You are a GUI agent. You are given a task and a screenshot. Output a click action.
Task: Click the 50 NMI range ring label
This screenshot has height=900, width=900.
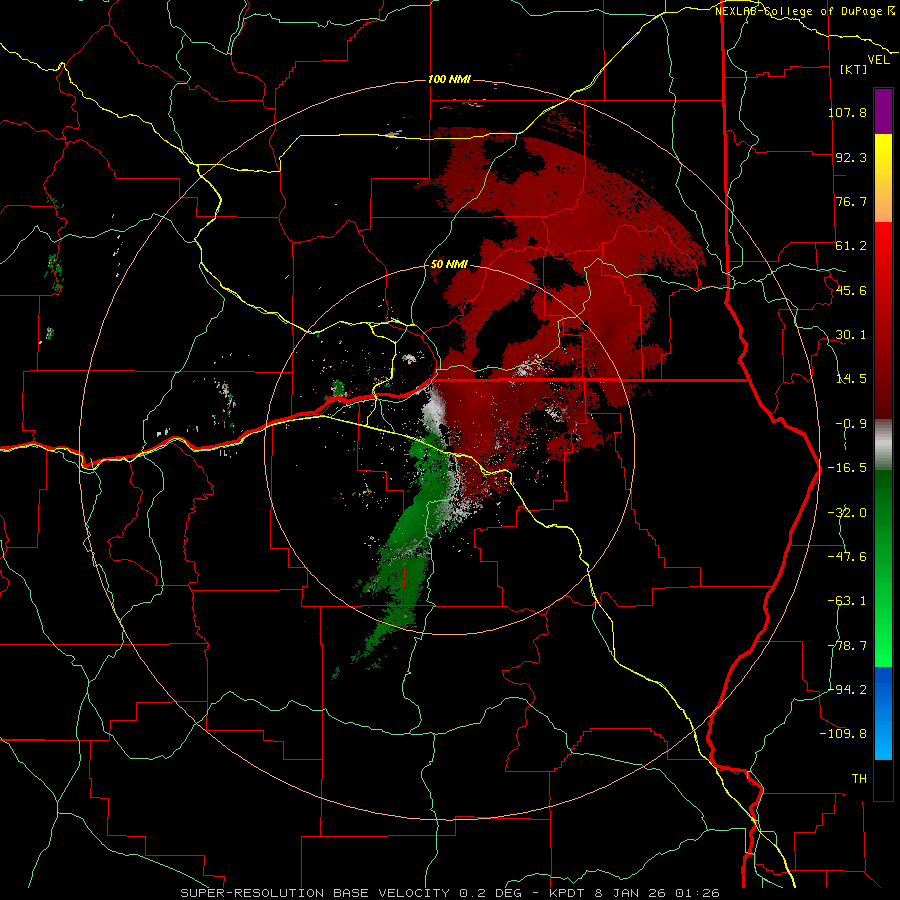point(449,265)
